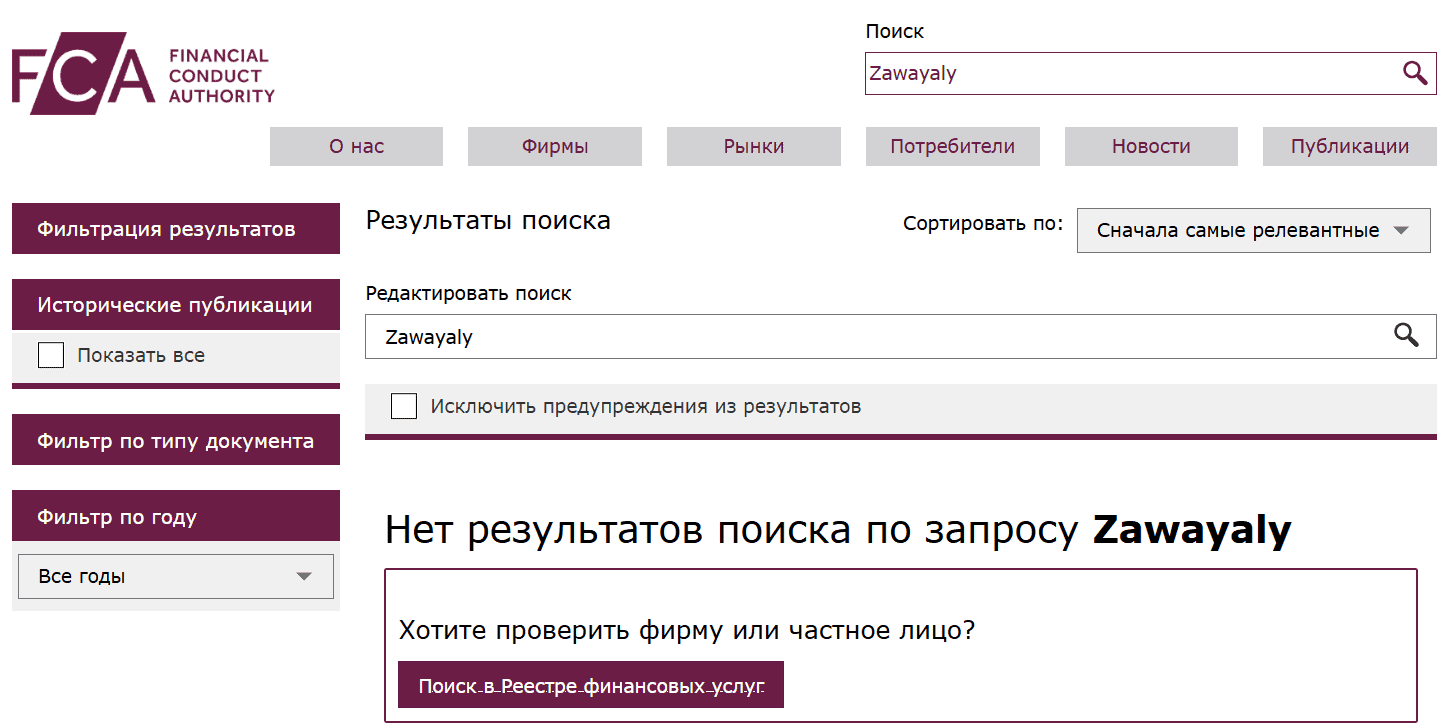This screenshot has height=728, width=1452.
Task: Click the magnifier icon in top search box
Action: pos(1414,72)
